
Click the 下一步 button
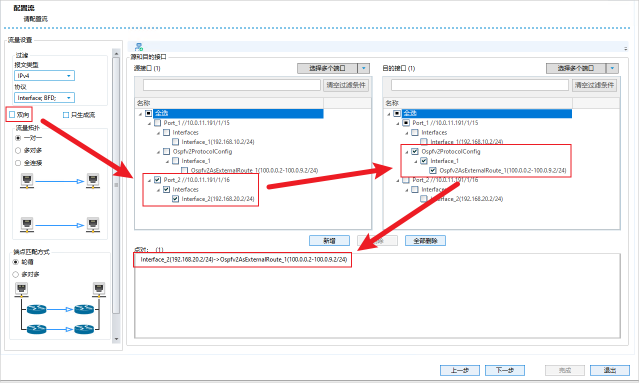click(x=505, y=370)
